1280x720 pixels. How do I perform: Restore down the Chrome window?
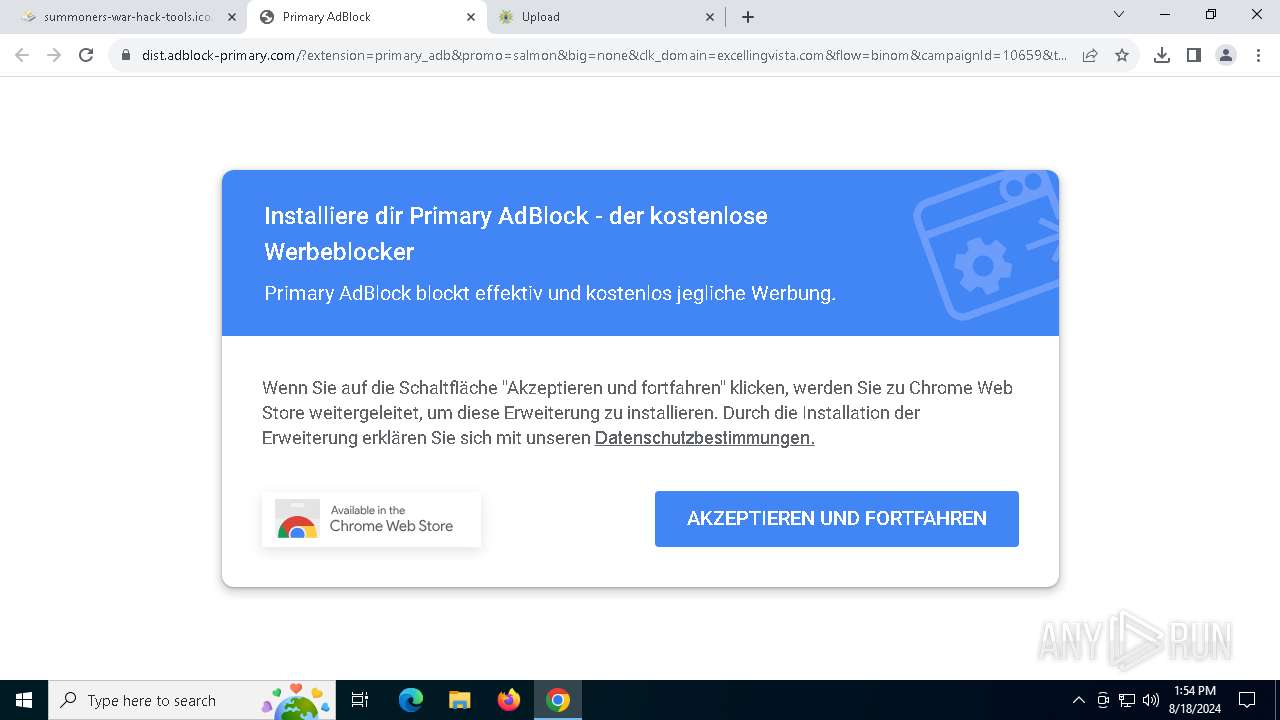[x=1211, y=15]
